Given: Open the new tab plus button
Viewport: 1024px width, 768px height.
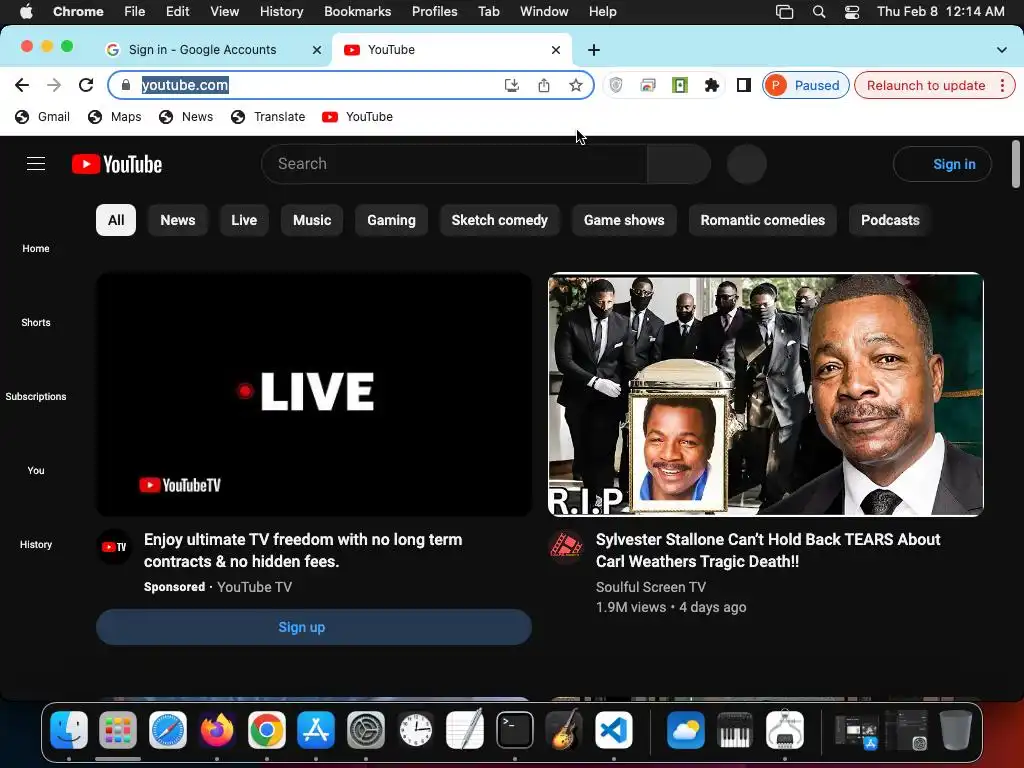Looking at the screenshot, I should click(x=594, y=50).
